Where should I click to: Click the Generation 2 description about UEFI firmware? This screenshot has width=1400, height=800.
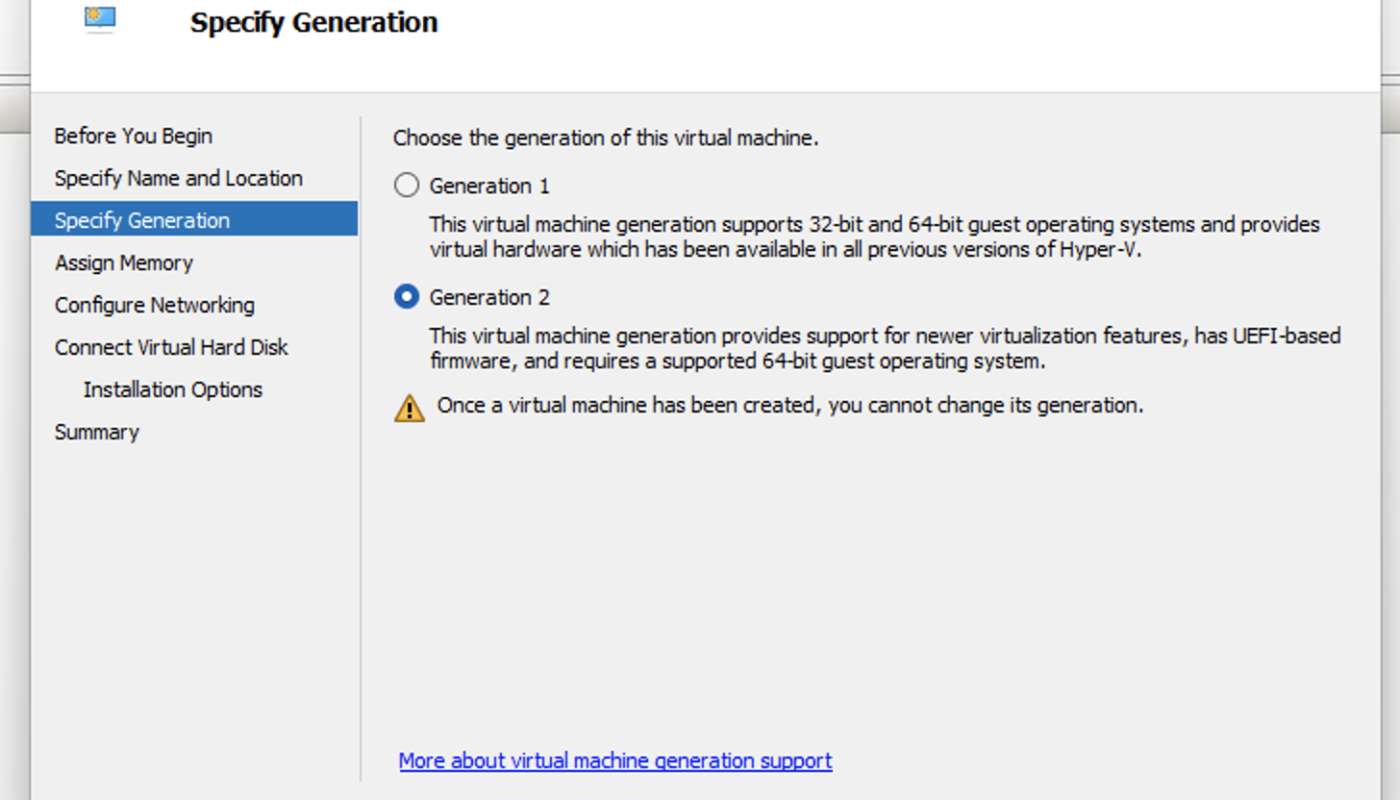pyautogui.click(x=884, y=349)
